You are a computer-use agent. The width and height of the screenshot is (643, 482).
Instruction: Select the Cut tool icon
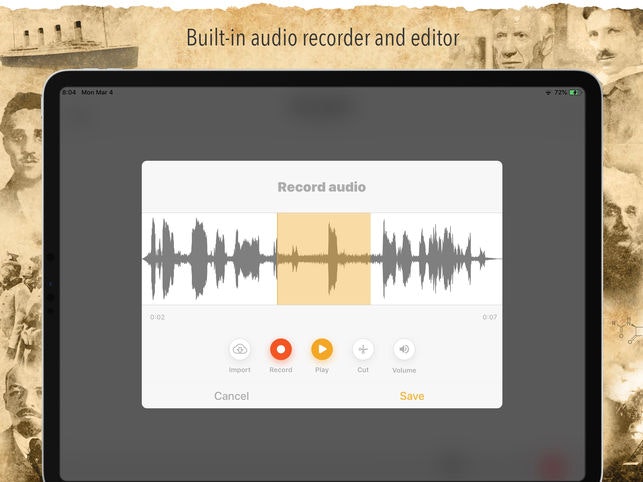363,349
